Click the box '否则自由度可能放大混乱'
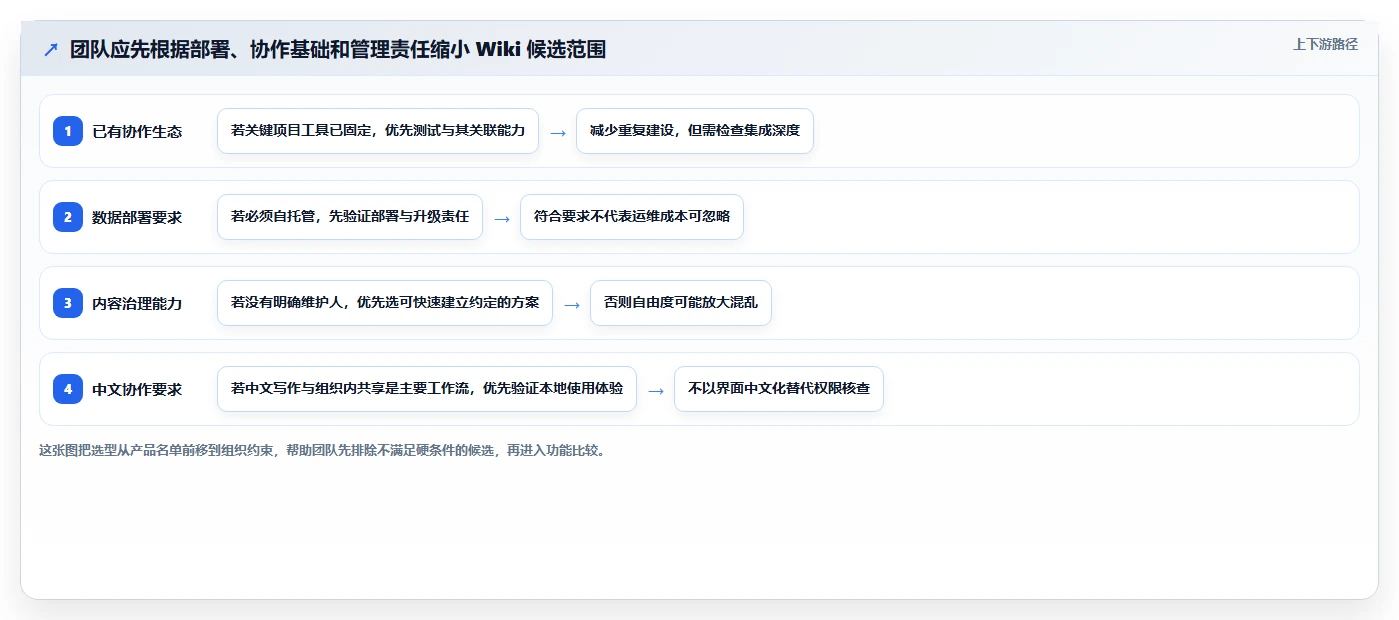 (x=681, y=303)
